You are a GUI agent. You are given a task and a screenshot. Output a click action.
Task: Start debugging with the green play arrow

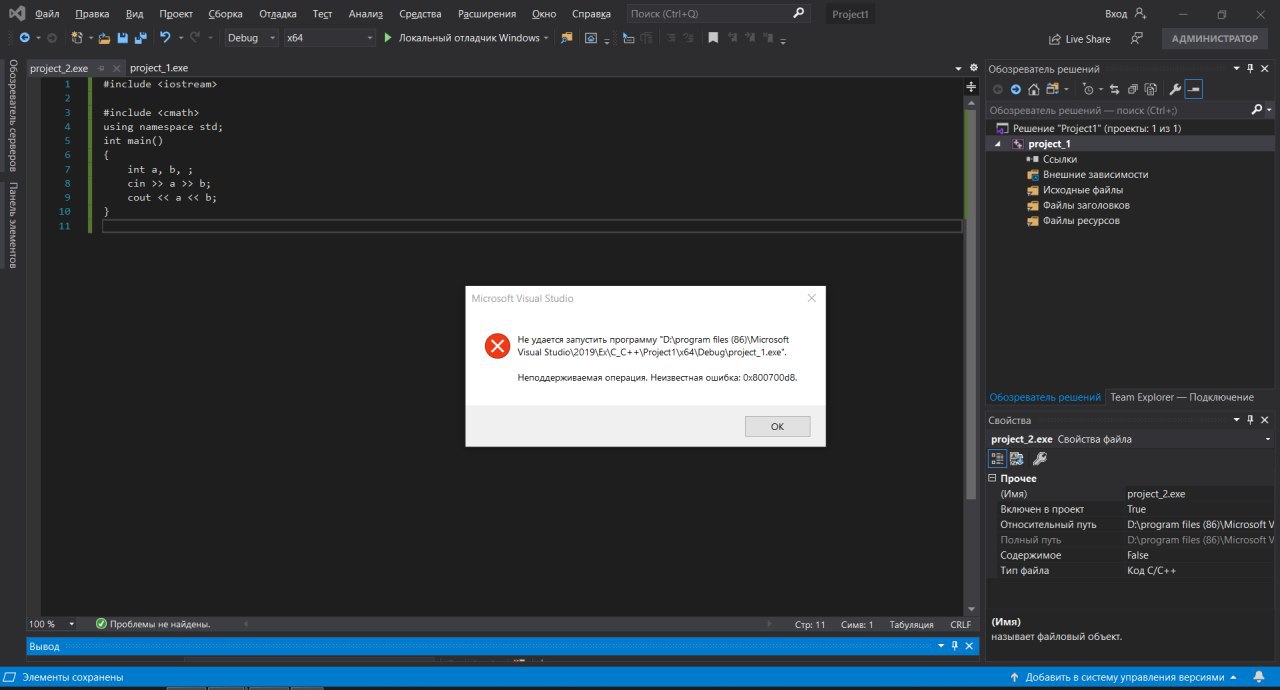click(387, 38)
